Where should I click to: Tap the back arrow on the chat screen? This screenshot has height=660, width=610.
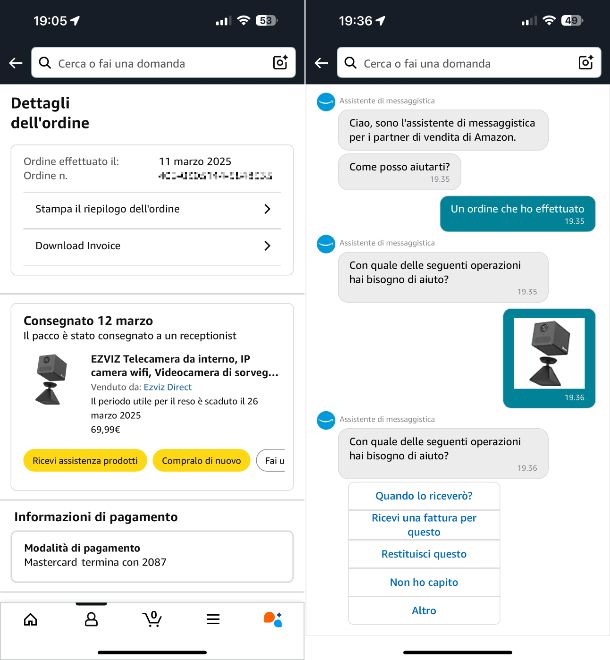(321, 63)
